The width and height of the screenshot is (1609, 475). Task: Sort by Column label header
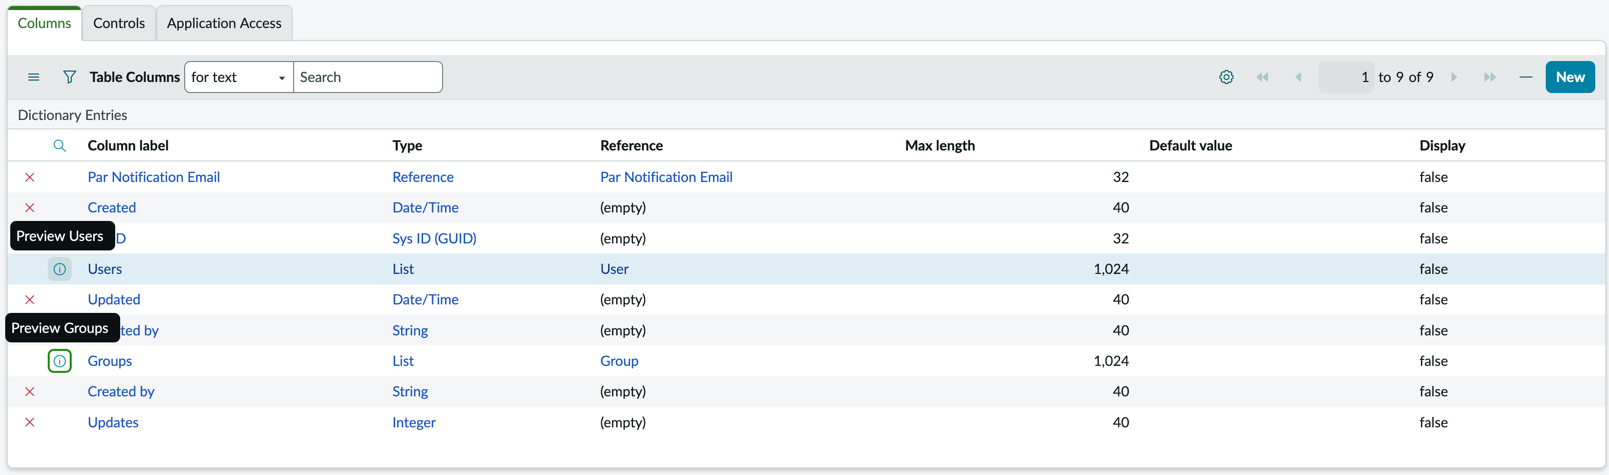coord(128,146)
